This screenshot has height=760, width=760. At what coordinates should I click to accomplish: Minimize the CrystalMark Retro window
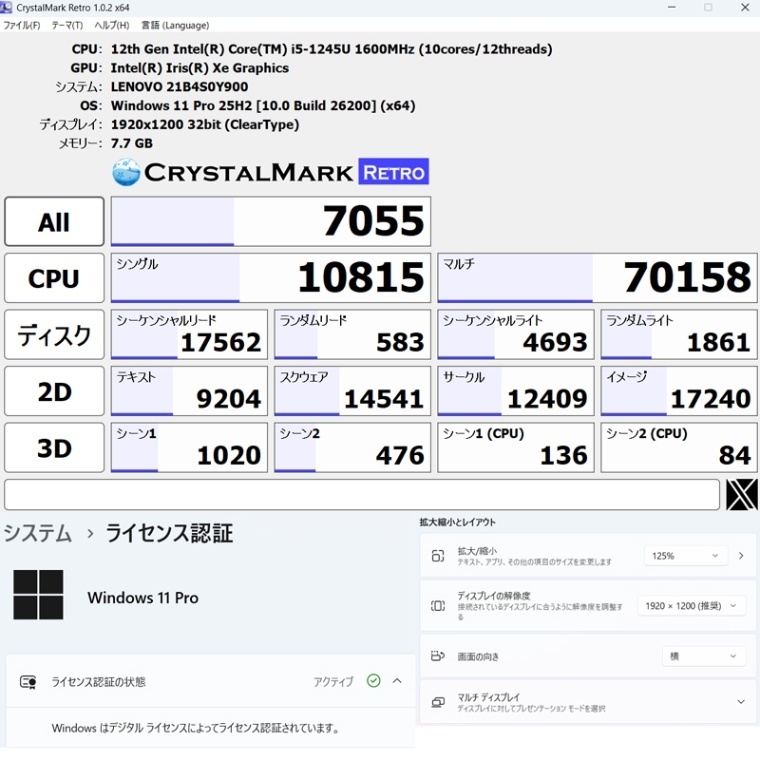671,7
